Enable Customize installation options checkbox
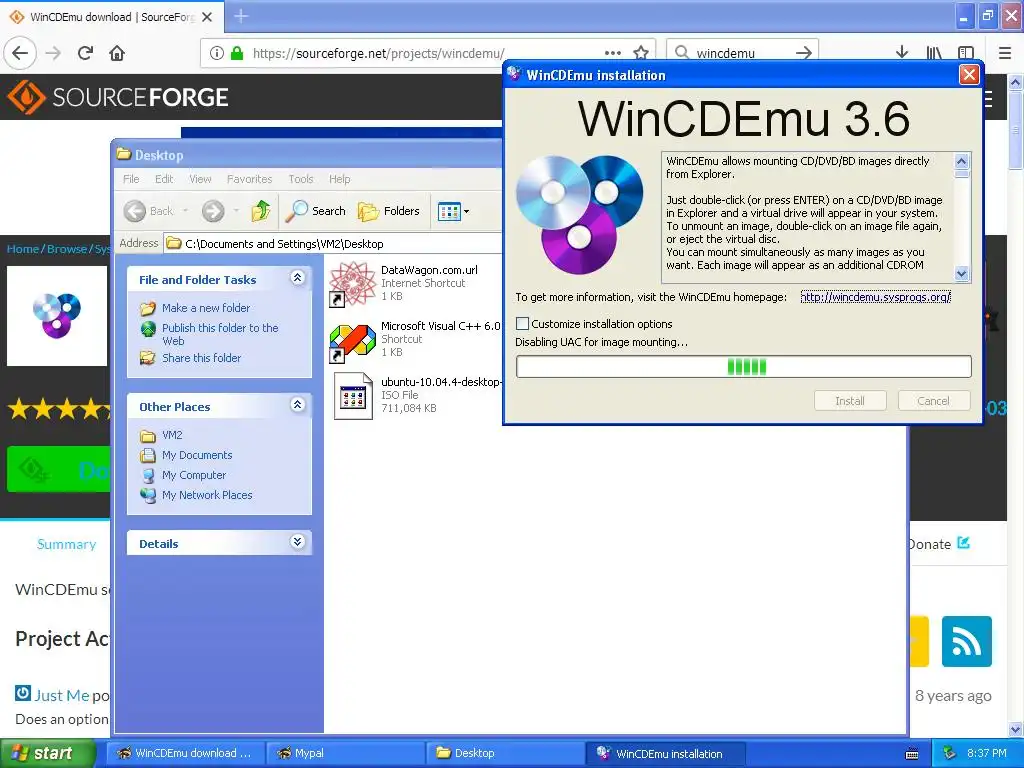 (522, 324)
